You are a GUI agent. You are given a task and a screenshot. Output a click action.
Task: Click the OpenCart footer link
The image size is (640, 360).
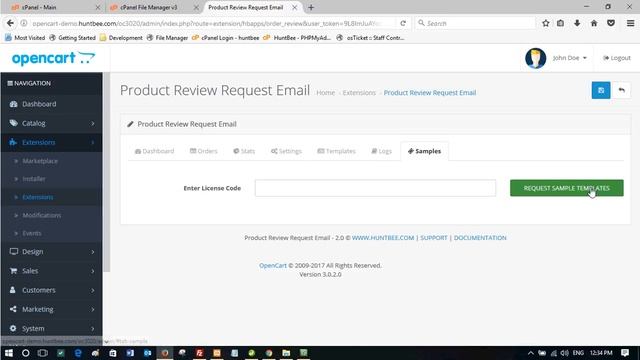[x=273, y=265]
